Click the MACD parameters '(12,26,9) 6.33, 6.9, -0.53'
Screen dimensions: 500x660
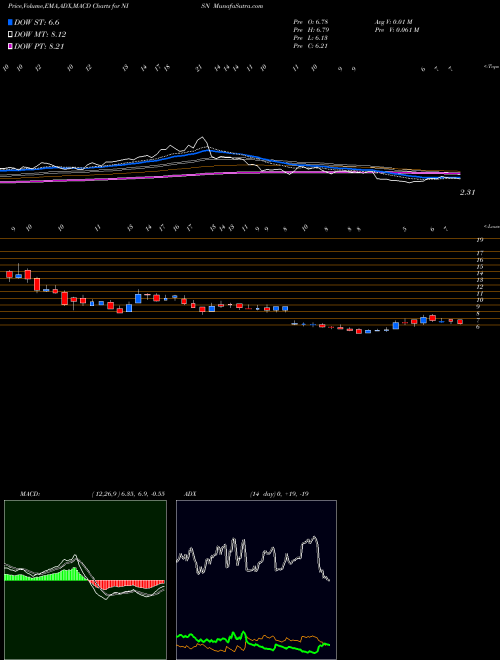coord(128,494)
